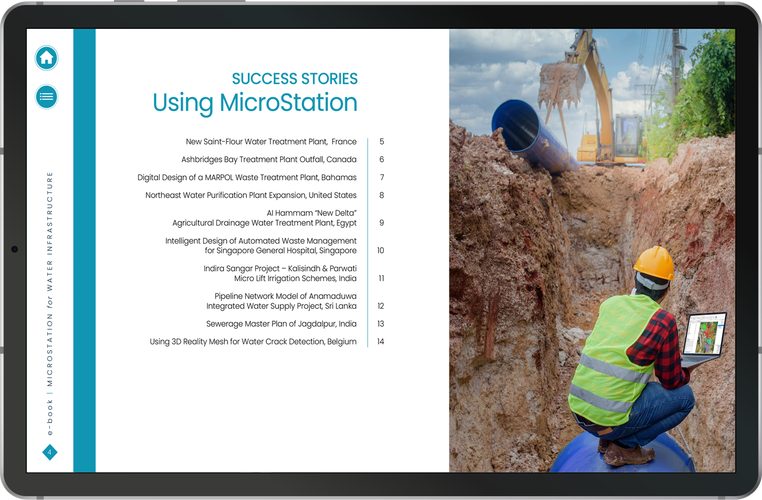Click page number 7
This screenshot has height=500, width=762.
coord(381,177)
